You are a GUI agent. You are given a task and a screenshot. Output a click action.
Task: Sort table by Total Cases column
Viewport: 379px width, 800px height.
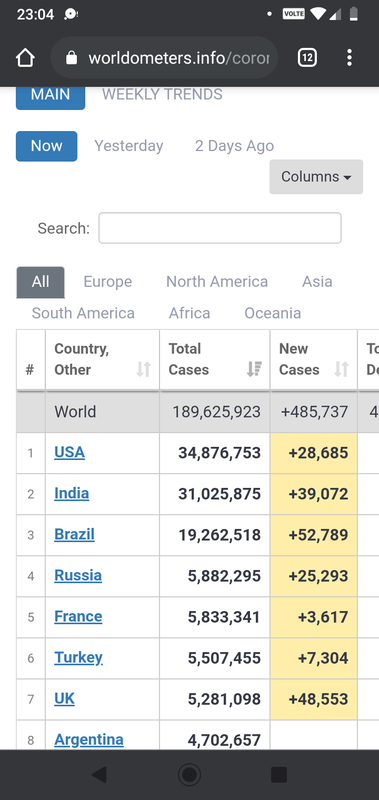pos(215,360)
